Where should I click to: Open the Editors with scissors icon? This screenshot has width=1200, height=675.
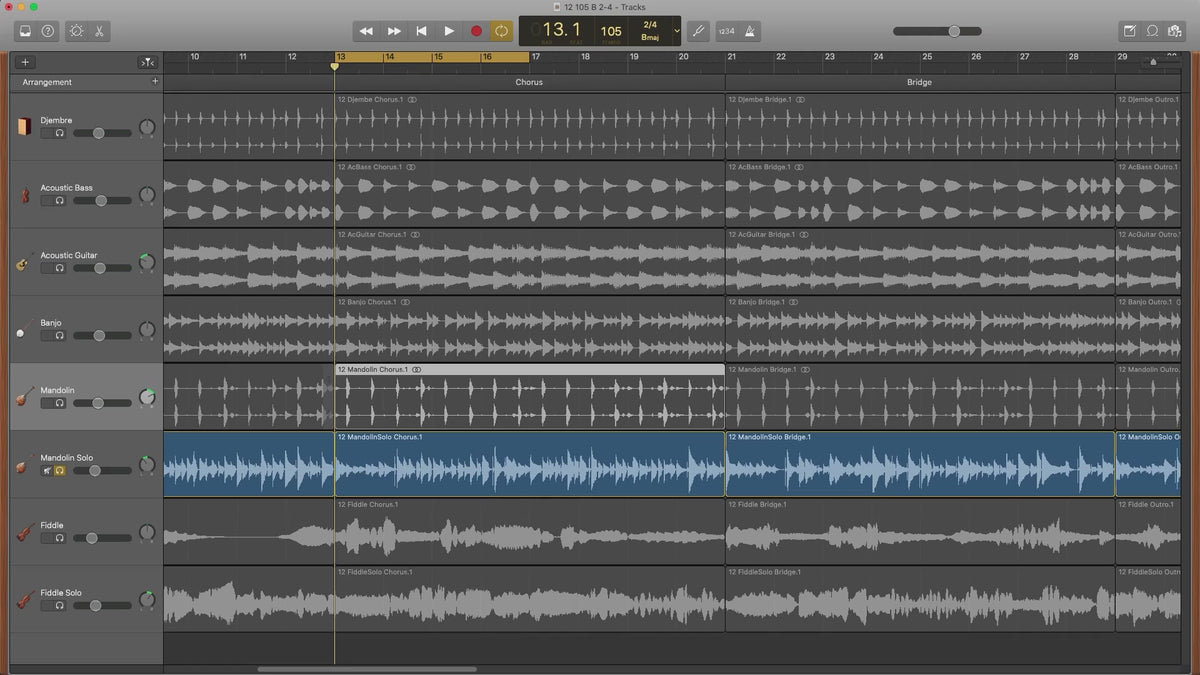click(x=100, y=31)
